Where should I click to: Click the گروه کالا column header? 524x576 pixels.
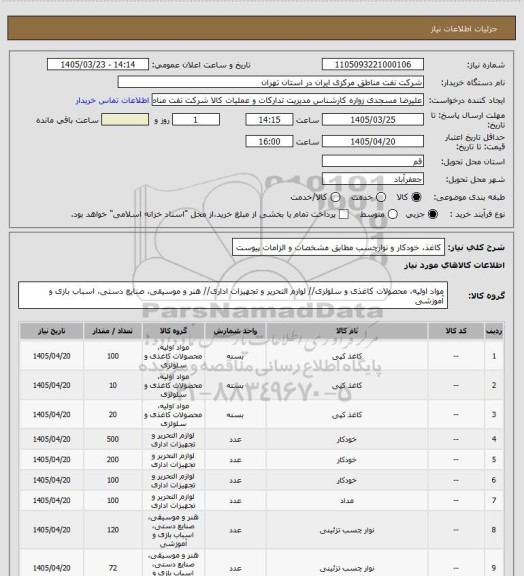point(173,331)
